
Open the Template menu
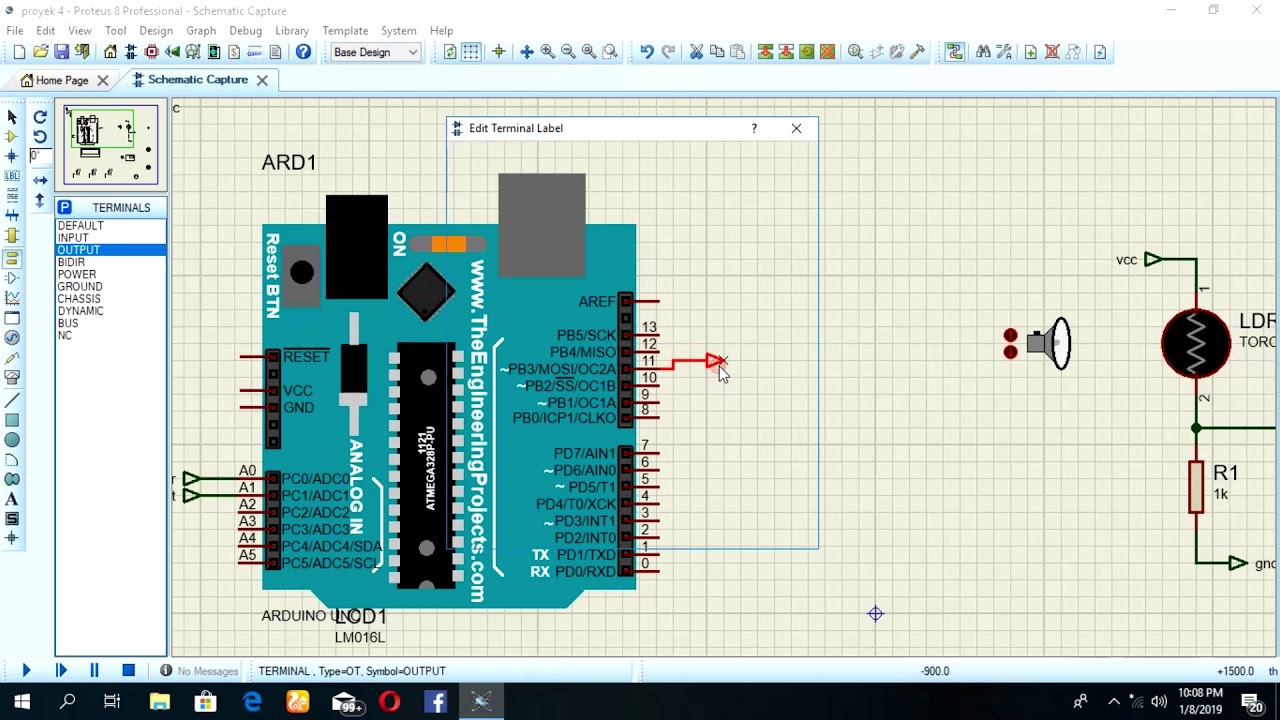click(x=345, y=30)
